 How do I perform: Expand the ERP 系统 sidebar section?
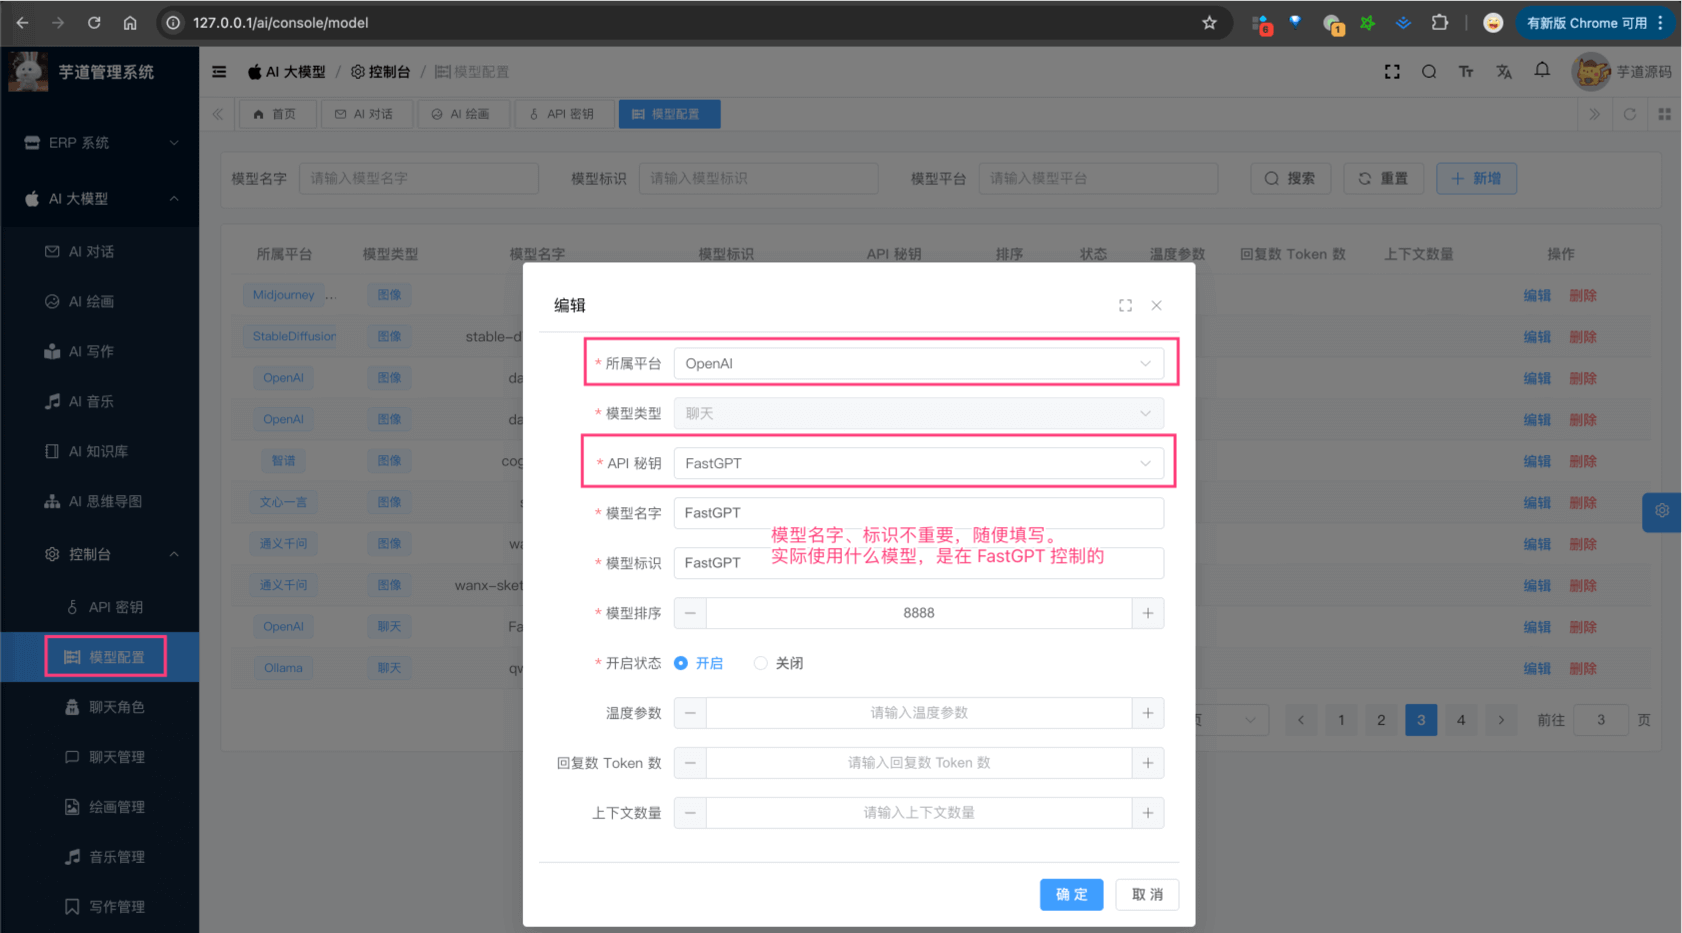point(99,142)
